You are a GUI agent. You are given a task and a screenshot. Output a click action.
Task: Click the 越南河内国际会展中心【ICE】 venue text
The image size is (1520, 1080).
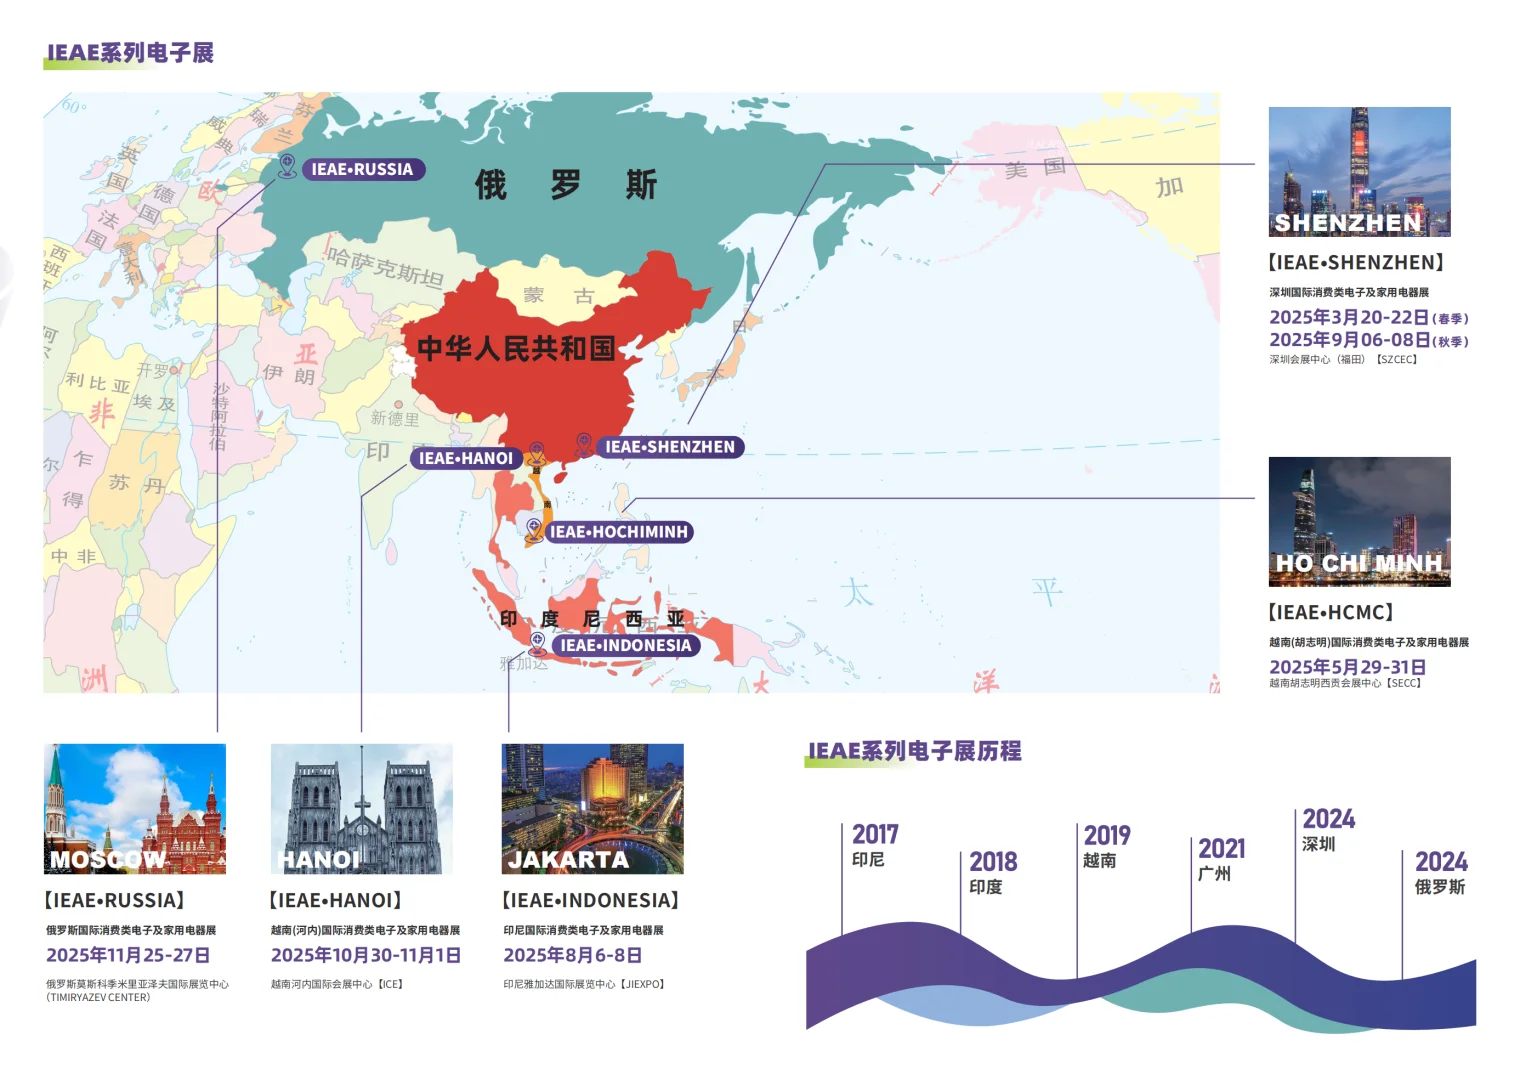[x=337, y=985]
